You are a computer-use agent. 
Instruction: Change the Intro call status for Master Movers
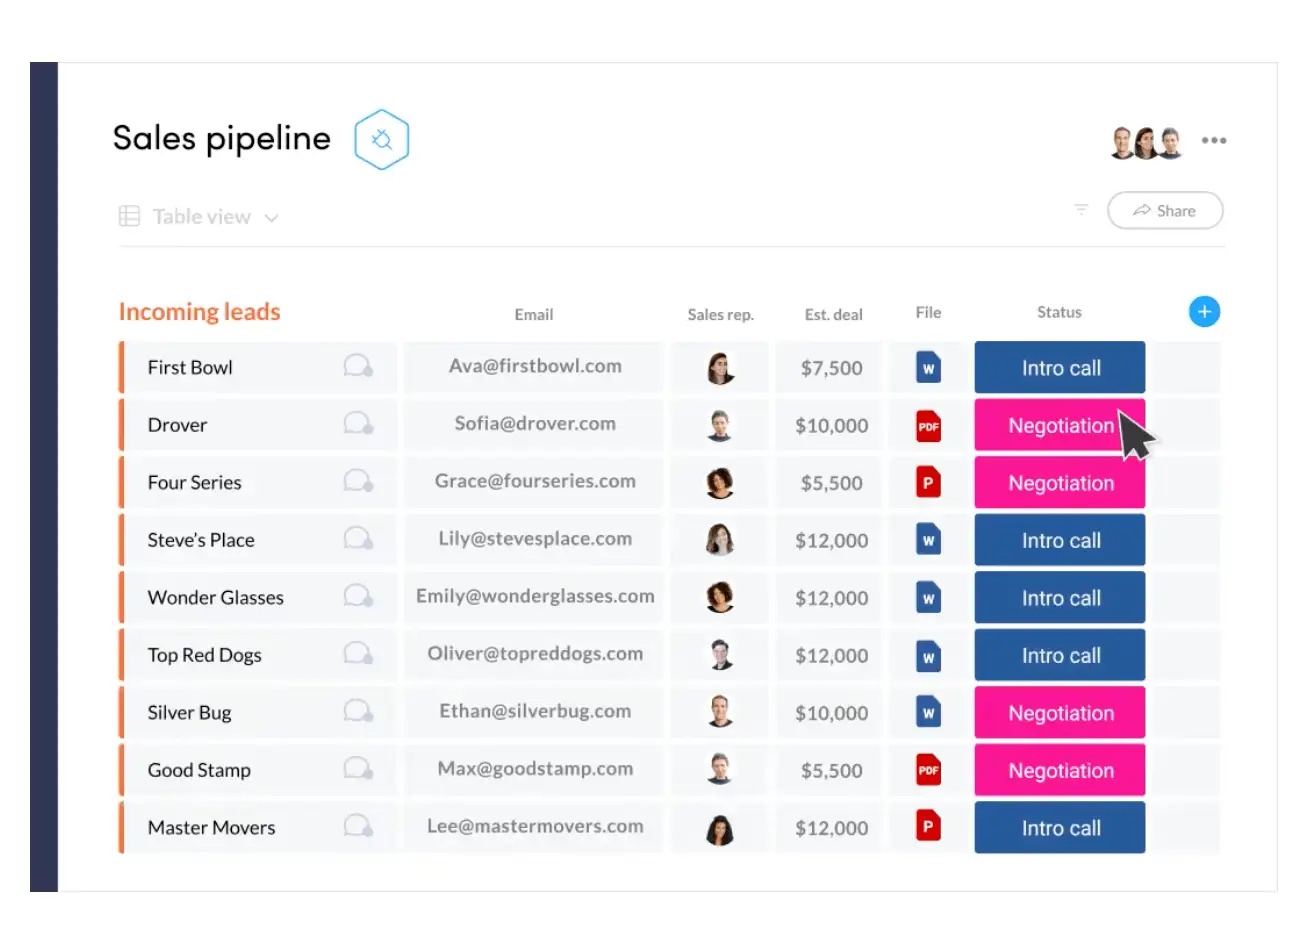[x=1059, y=828]
